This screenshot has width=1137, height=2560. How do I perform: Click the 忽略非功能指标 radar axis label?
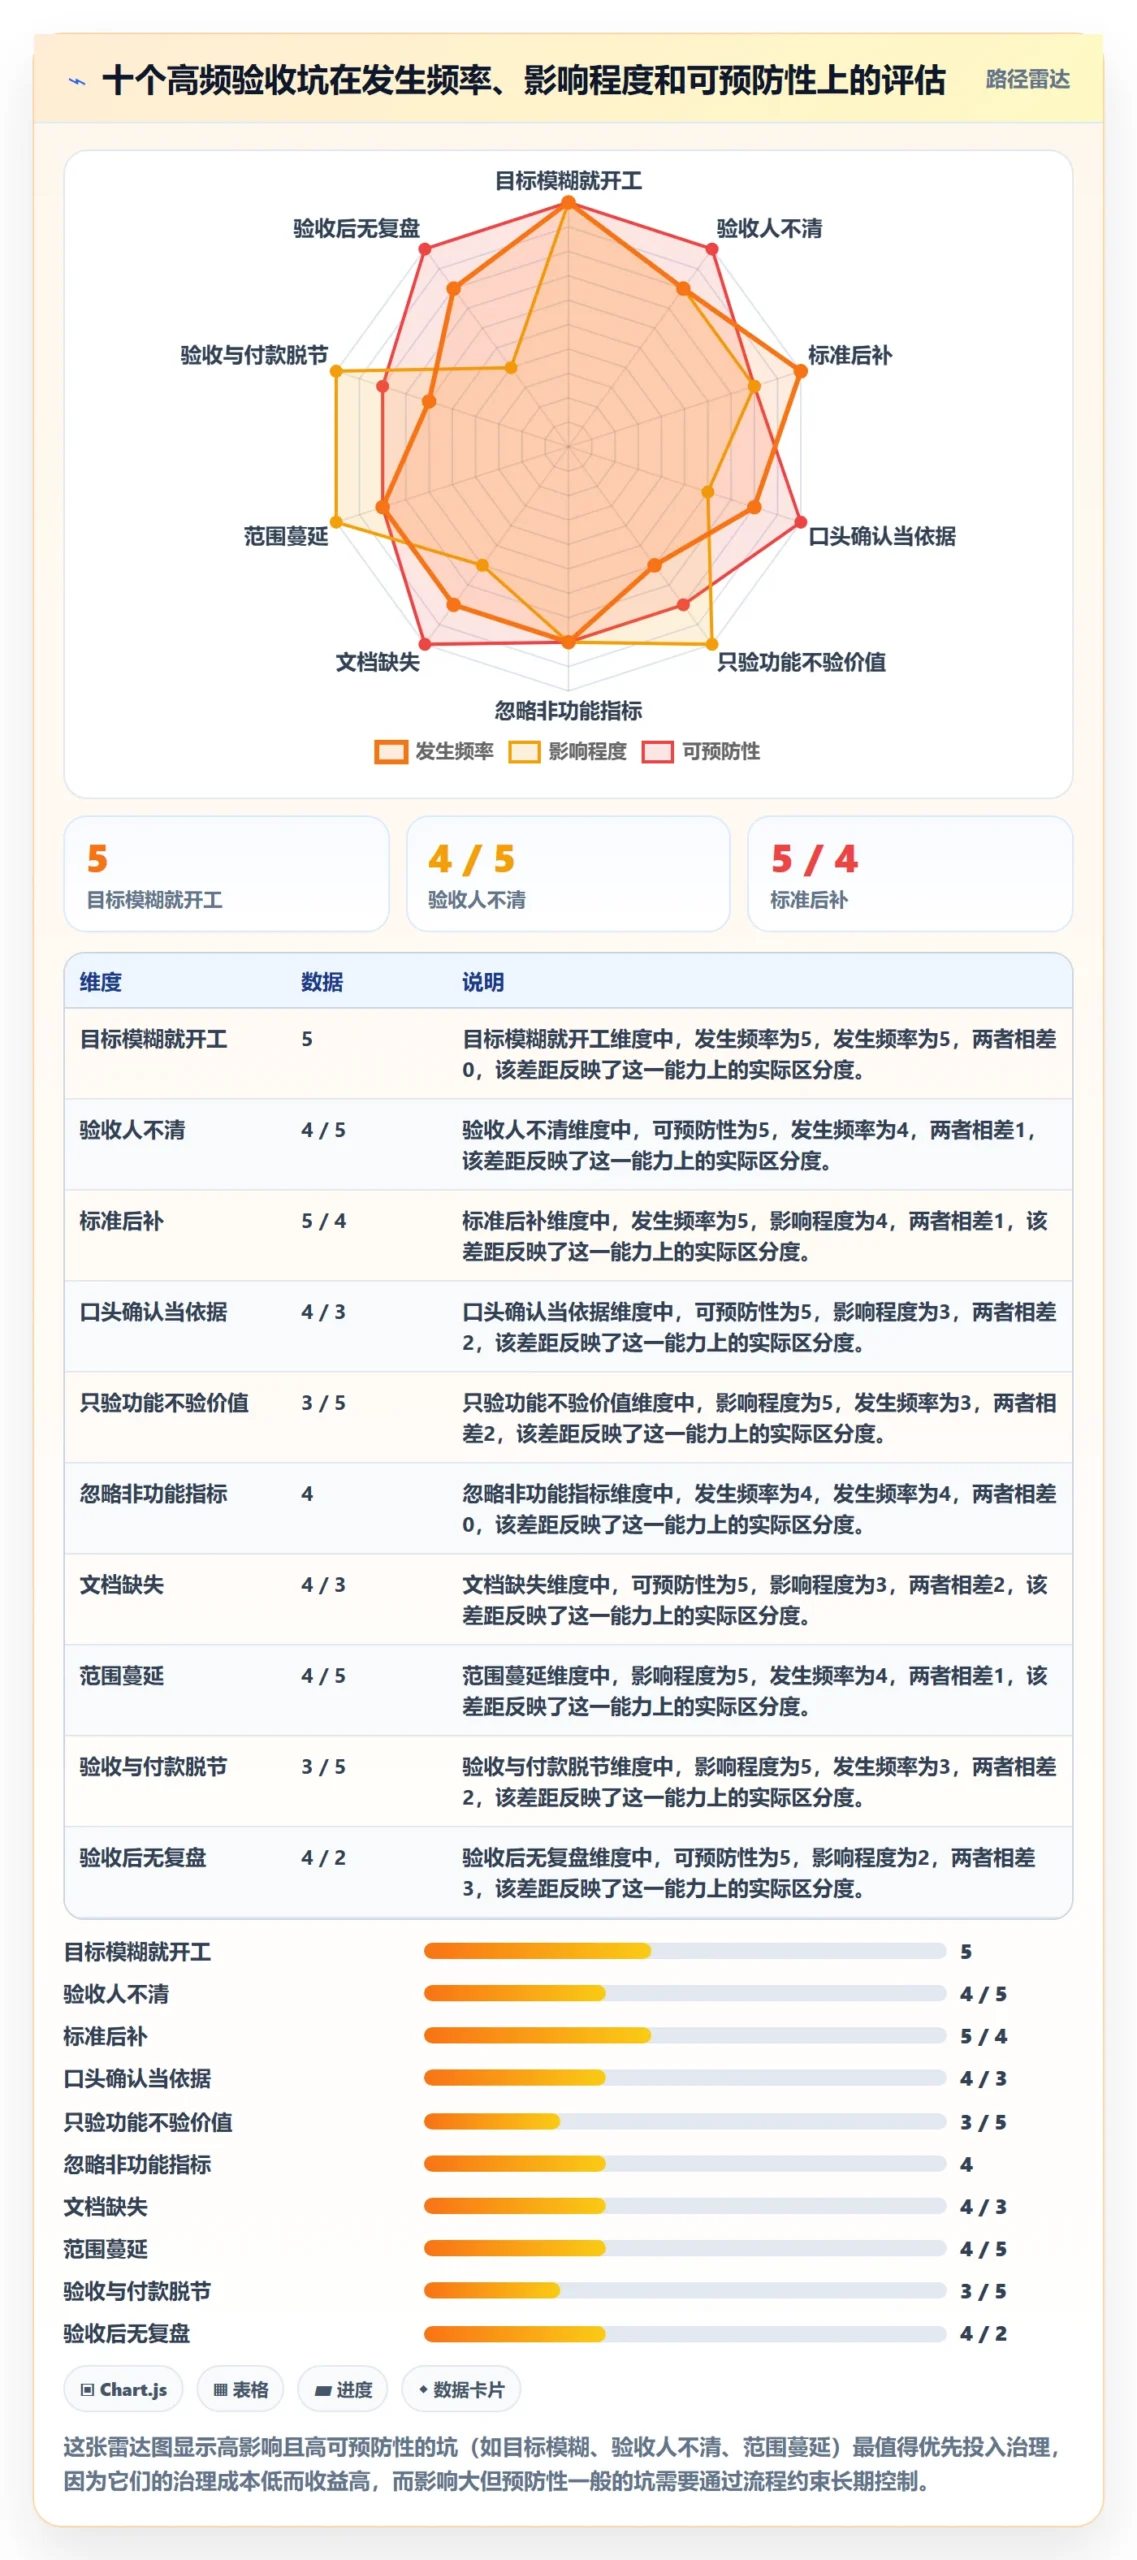[568, 710]
